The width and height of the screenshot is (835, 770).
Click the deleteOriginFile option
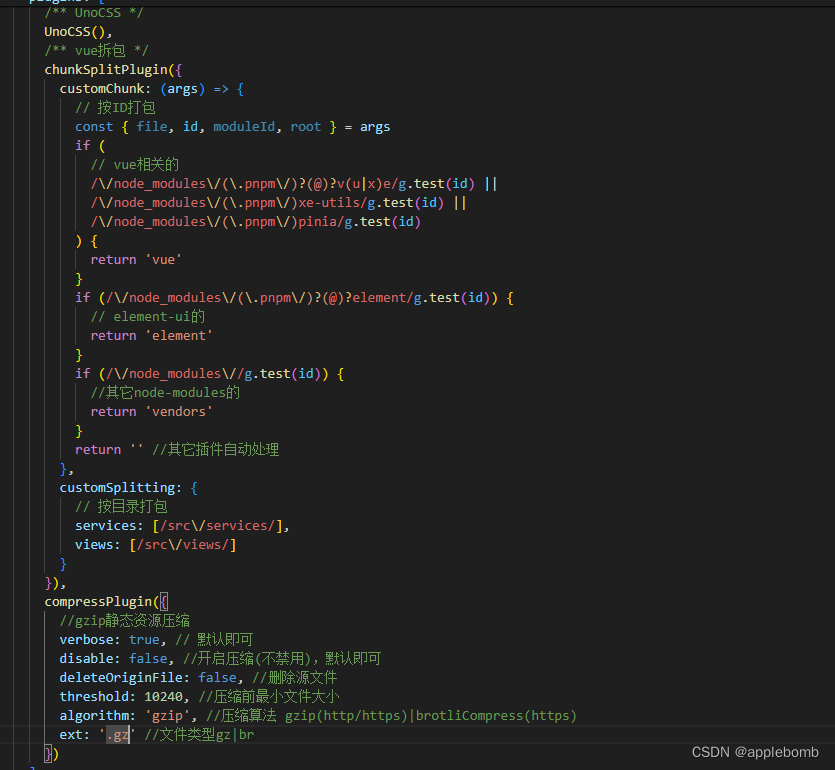point(122,677)
